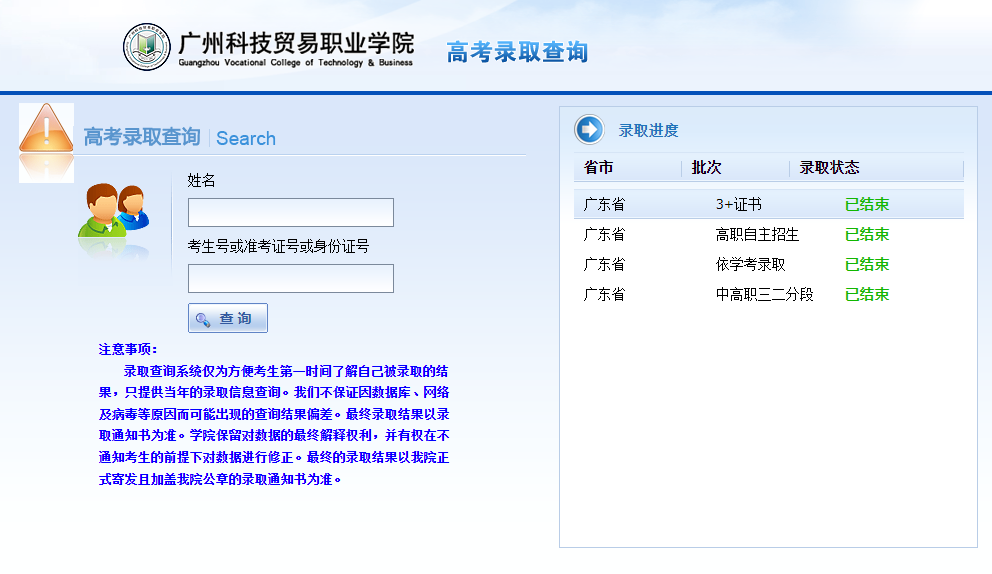Click 广东省 in the 高职自主招生 row
Image resolution: width=992 pixels, height=574 pixels.
click(604, 234)
